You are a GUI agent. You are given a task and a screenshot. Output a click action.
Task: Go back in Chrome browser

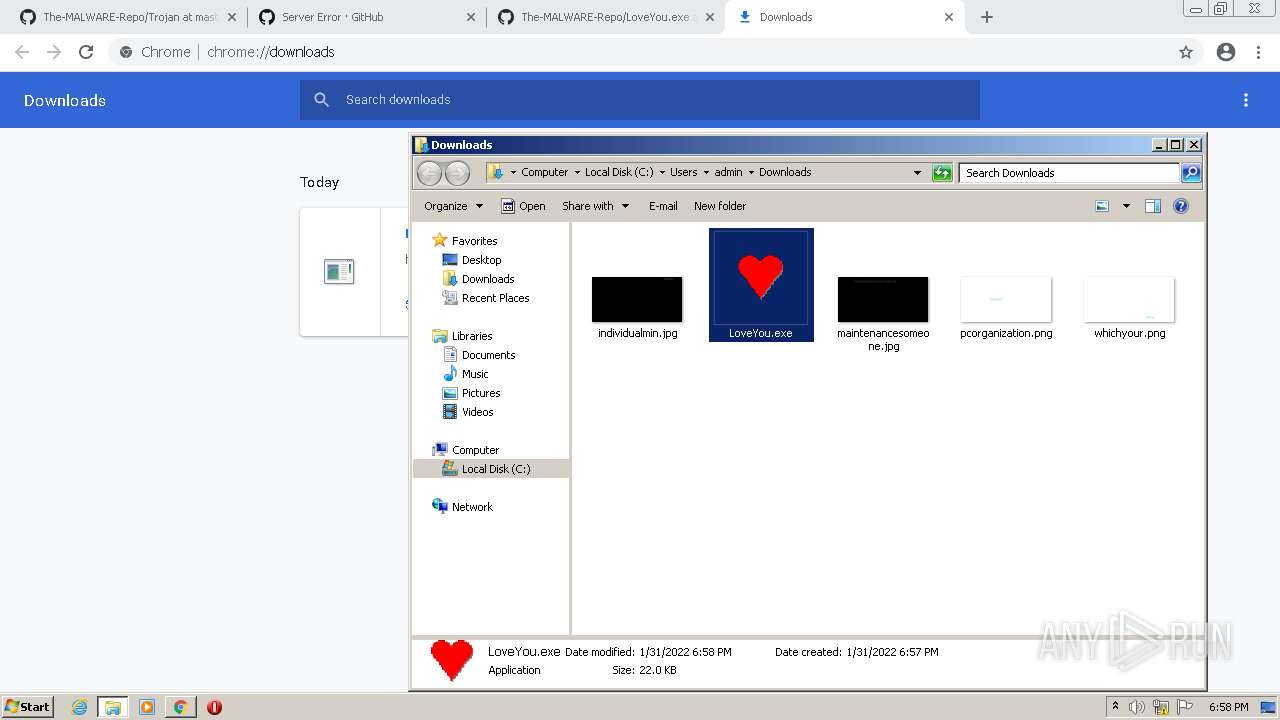pos(22,52)
